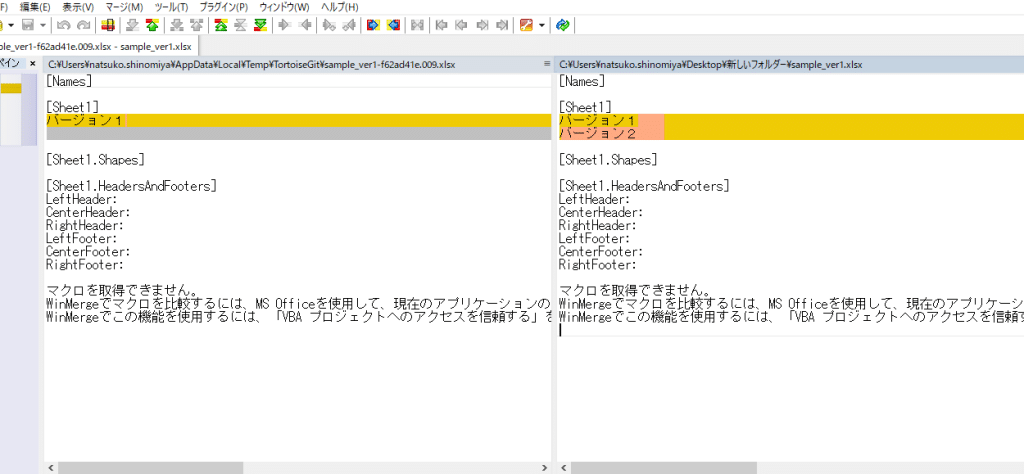Click LeftFooter: line in the Desktop file pane
Viewport: 1024px width, 474px height.
(595, 238)
